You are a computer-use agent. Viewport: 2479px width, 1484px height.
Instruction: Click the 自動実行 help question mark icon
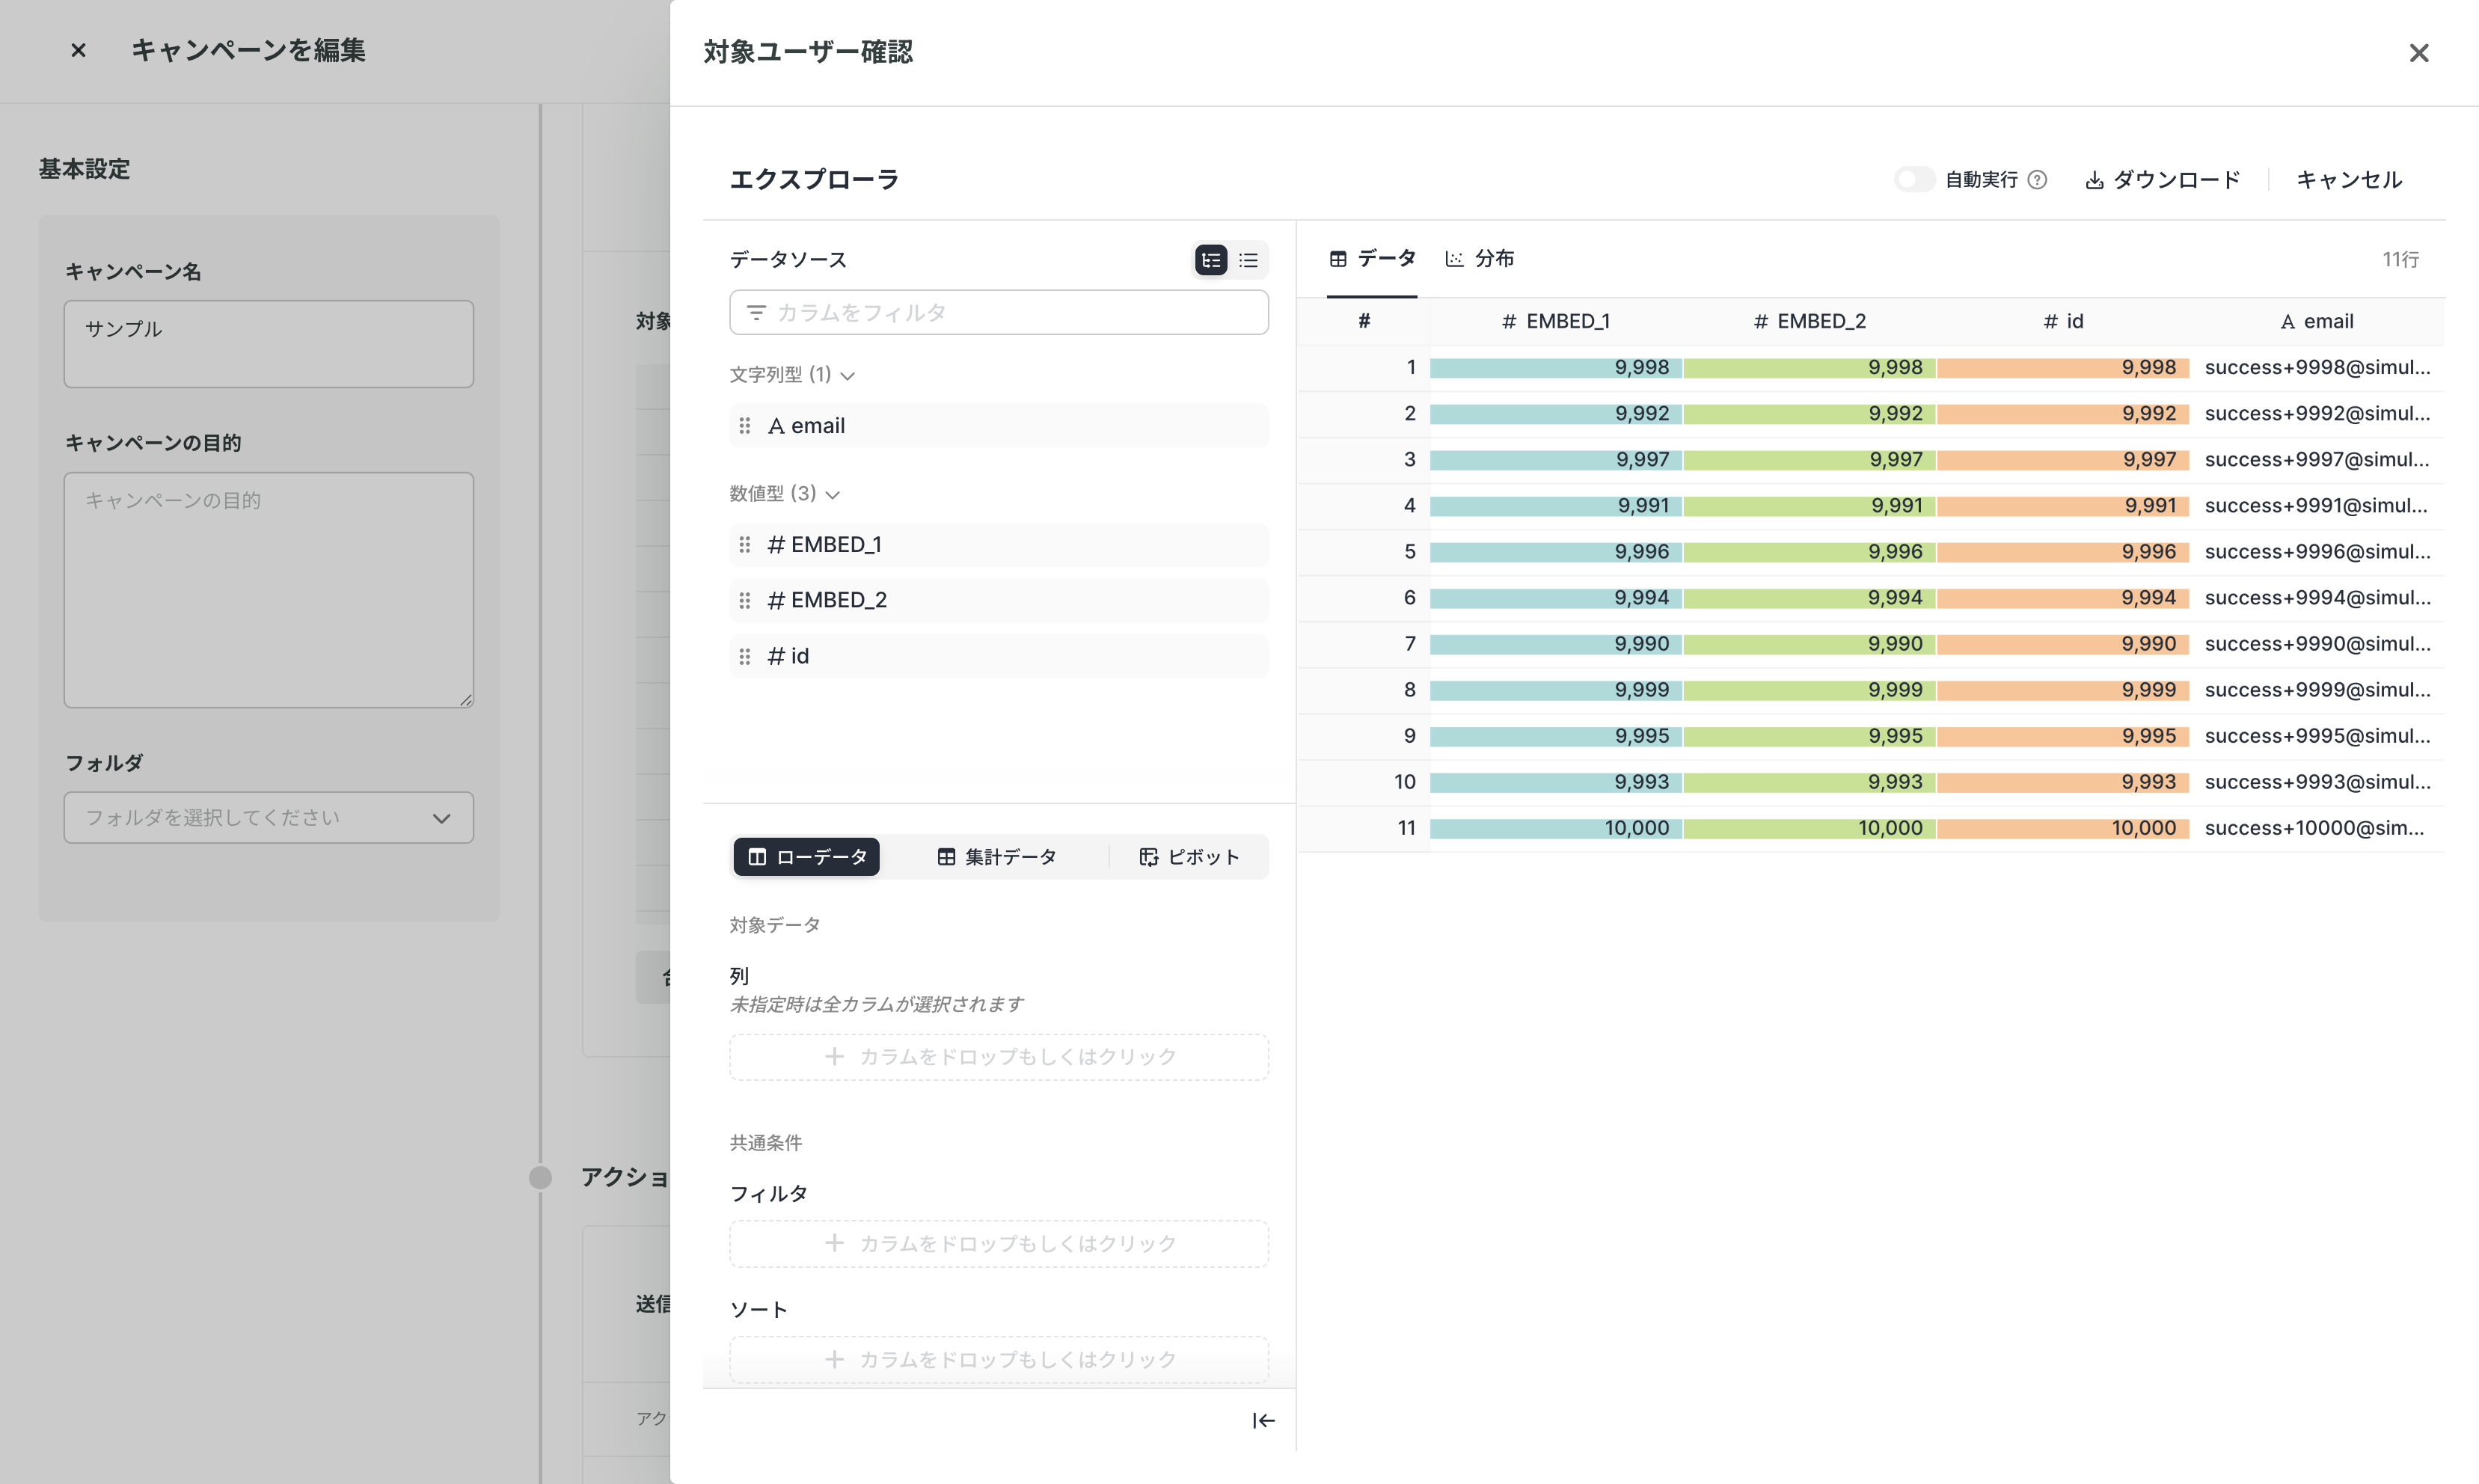[2037, 180]
